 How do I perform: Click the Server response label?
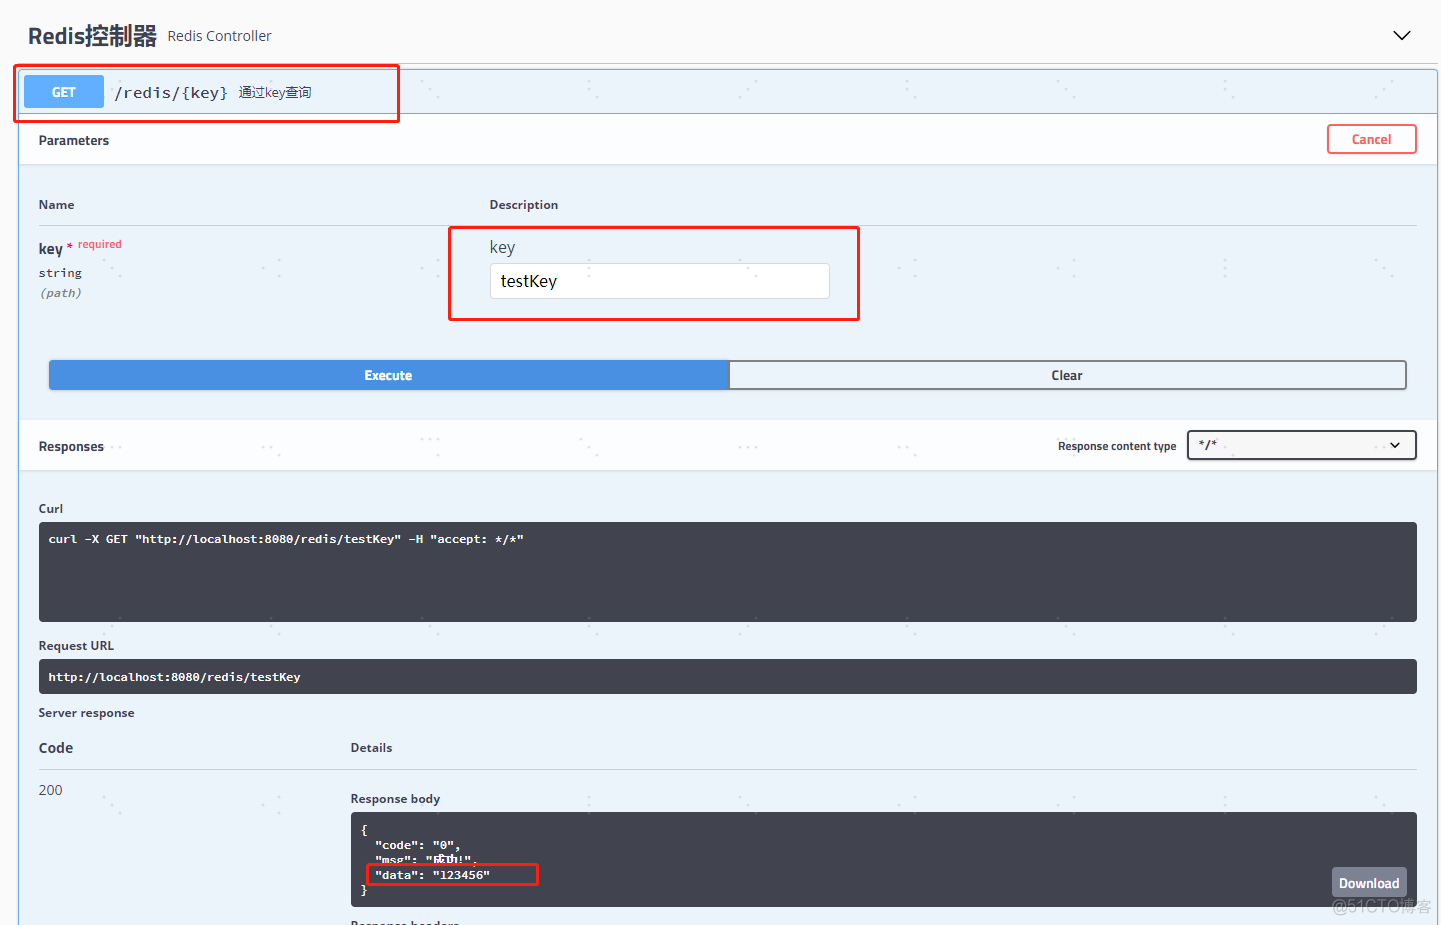pos(86,713)
